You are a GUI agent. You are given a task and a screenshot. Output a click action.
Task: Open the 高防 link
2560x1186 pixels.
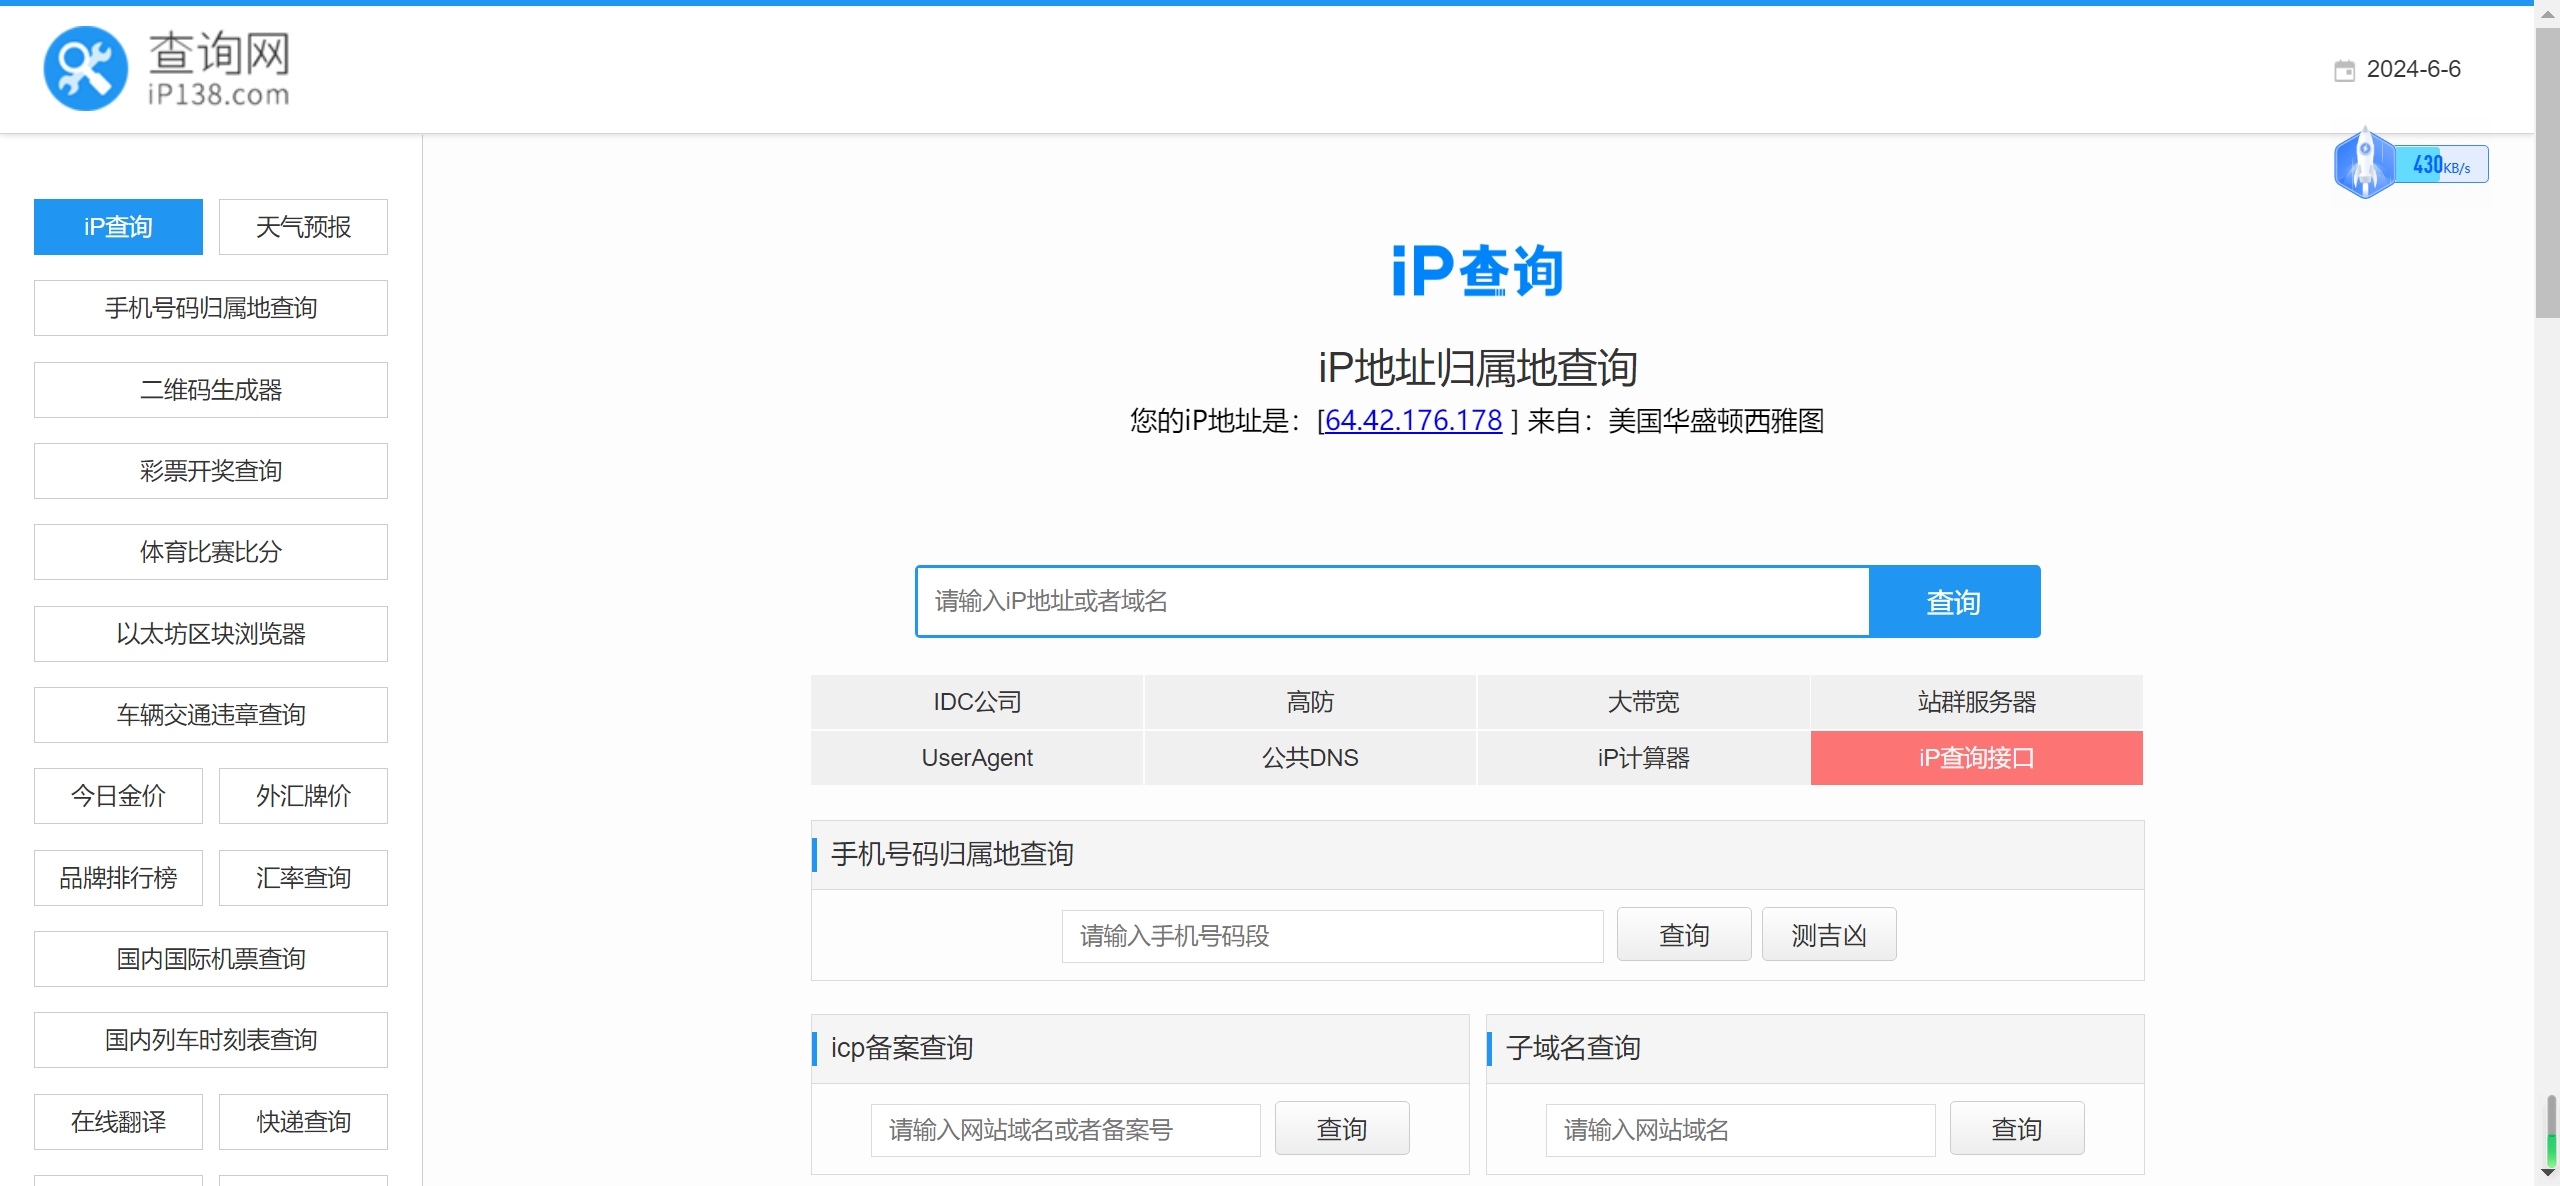(1310, 702)
